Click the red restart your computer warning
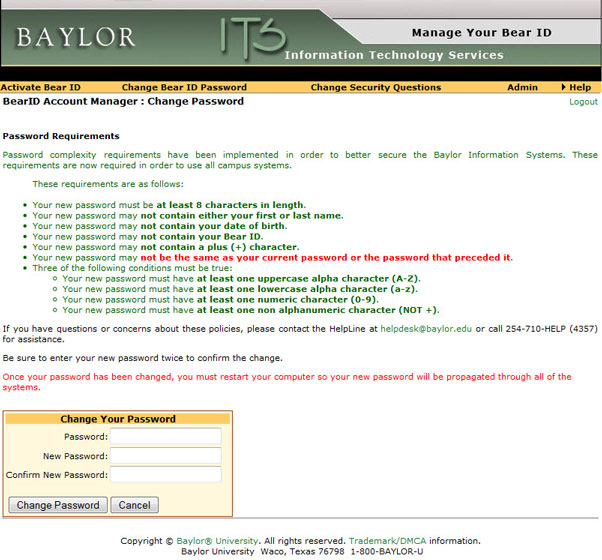Image resolution: width=602 pixels, height=560 pixels. [287, 382]
